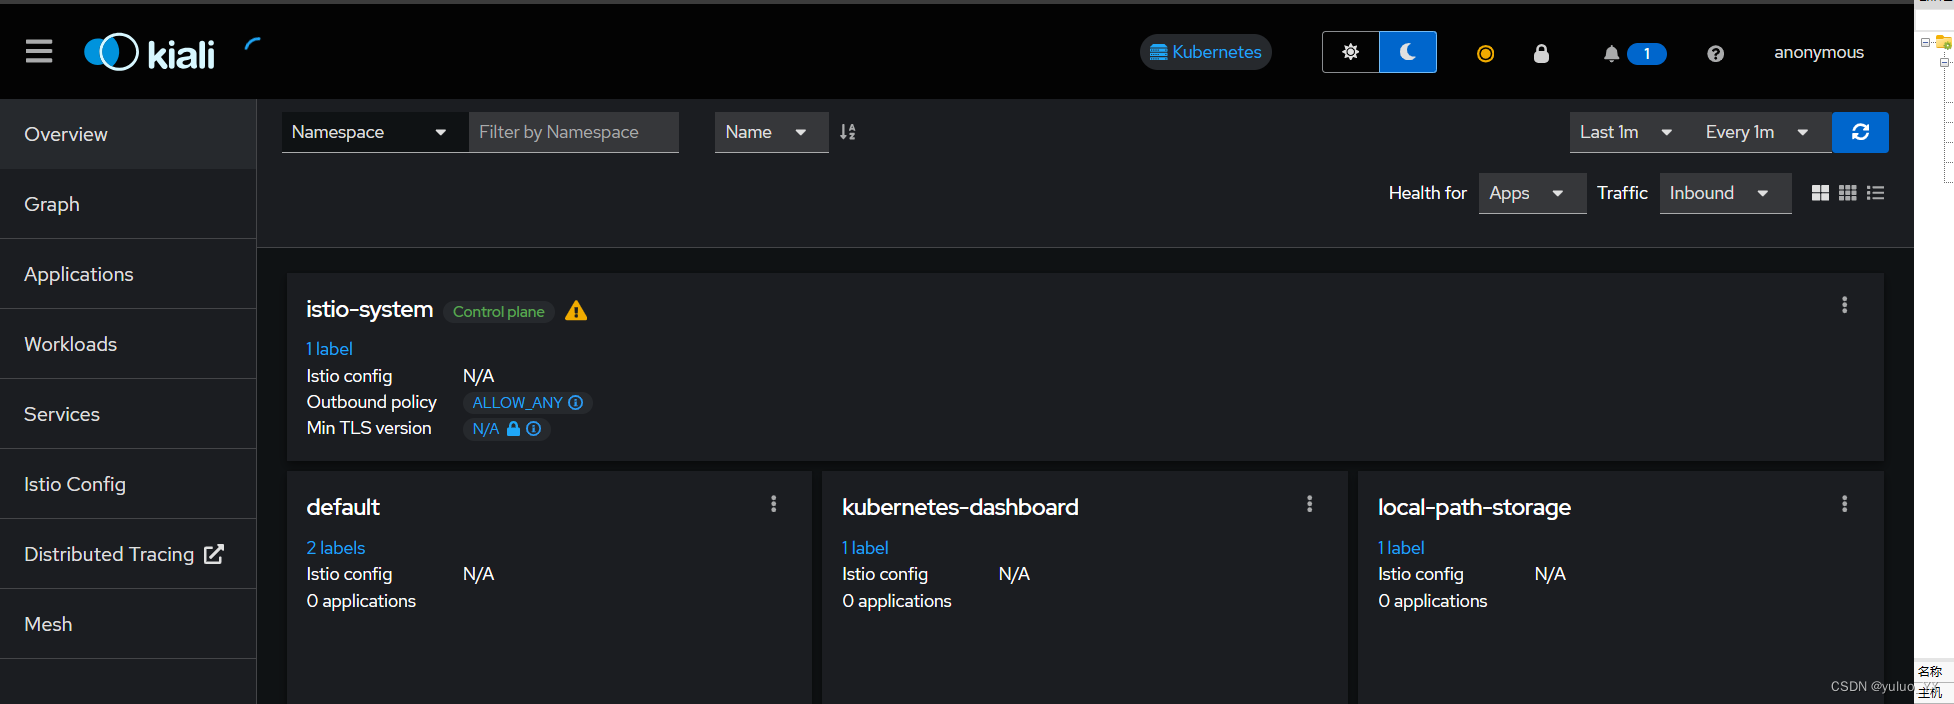The image size is (1954, 704).
Task: Show kubernetes-dashboard 1 label link
Action: [x=865, y=548]
